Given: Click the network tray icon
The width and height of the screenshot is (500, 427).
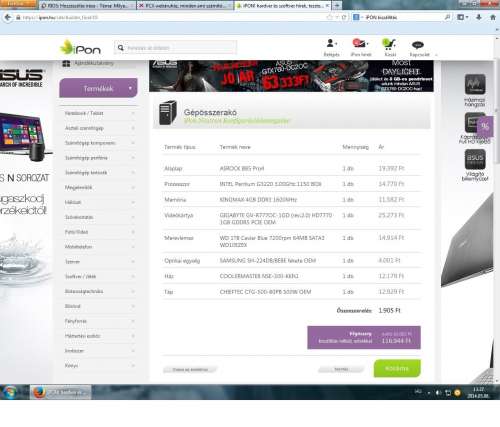Looking at the screenshot, I should (x=448, y=393).
